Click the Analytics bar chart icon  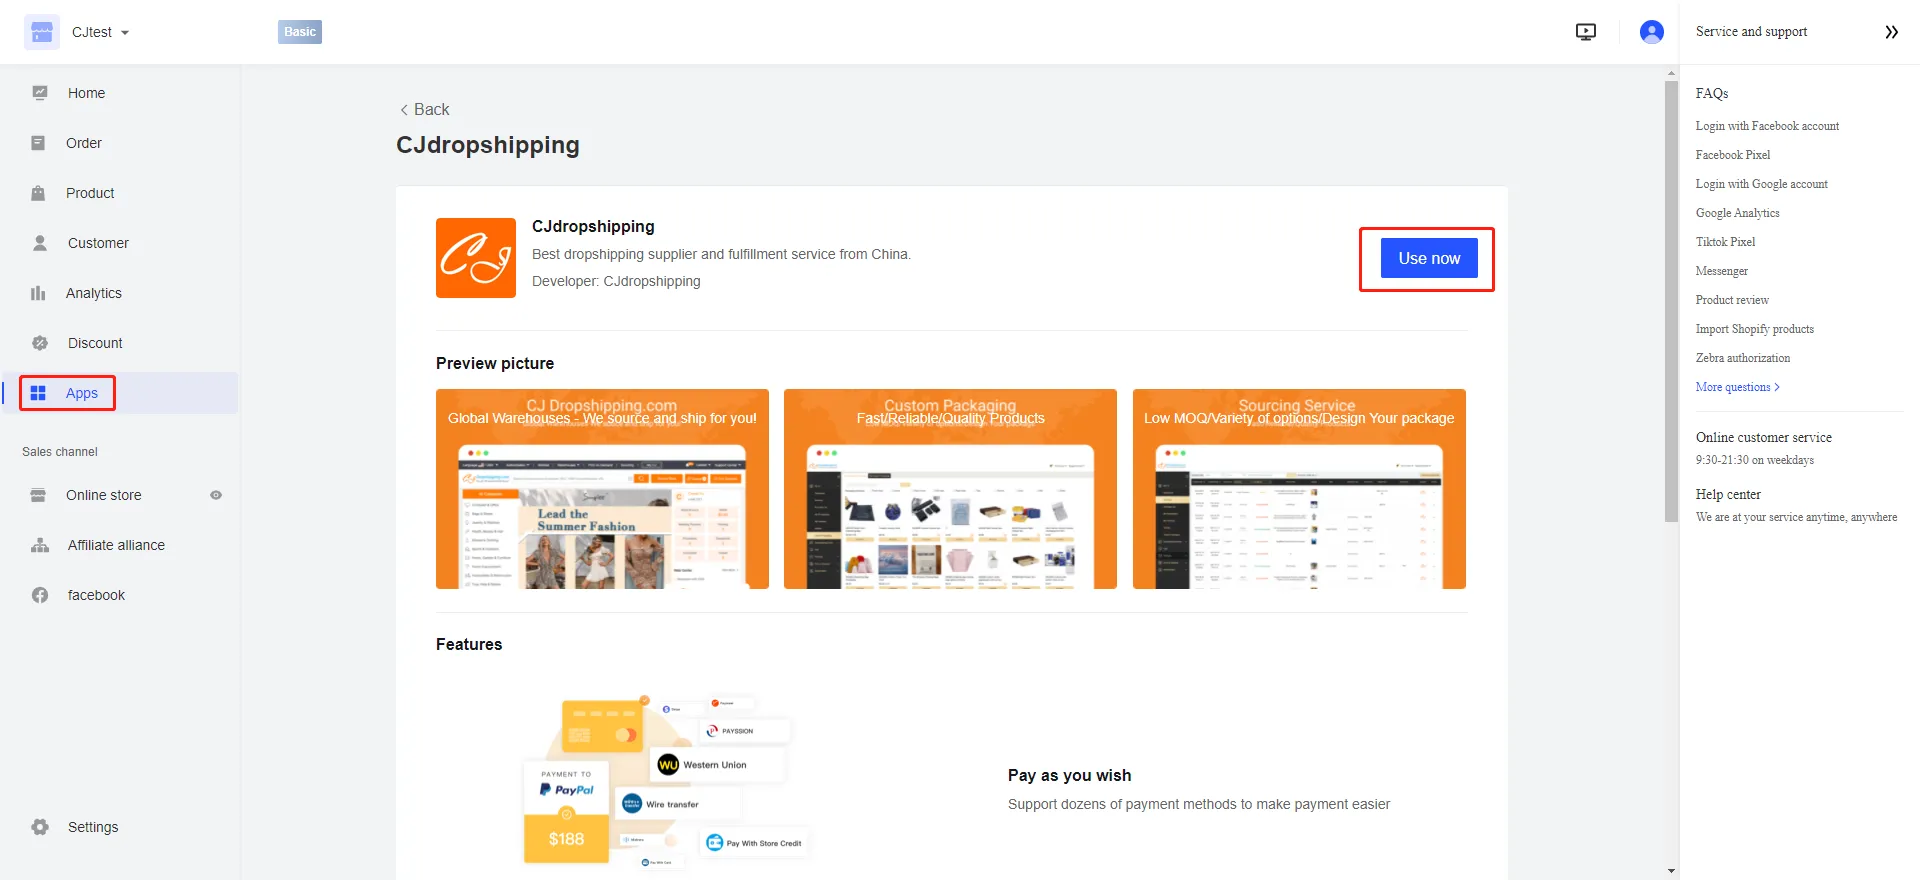[39, 293]
